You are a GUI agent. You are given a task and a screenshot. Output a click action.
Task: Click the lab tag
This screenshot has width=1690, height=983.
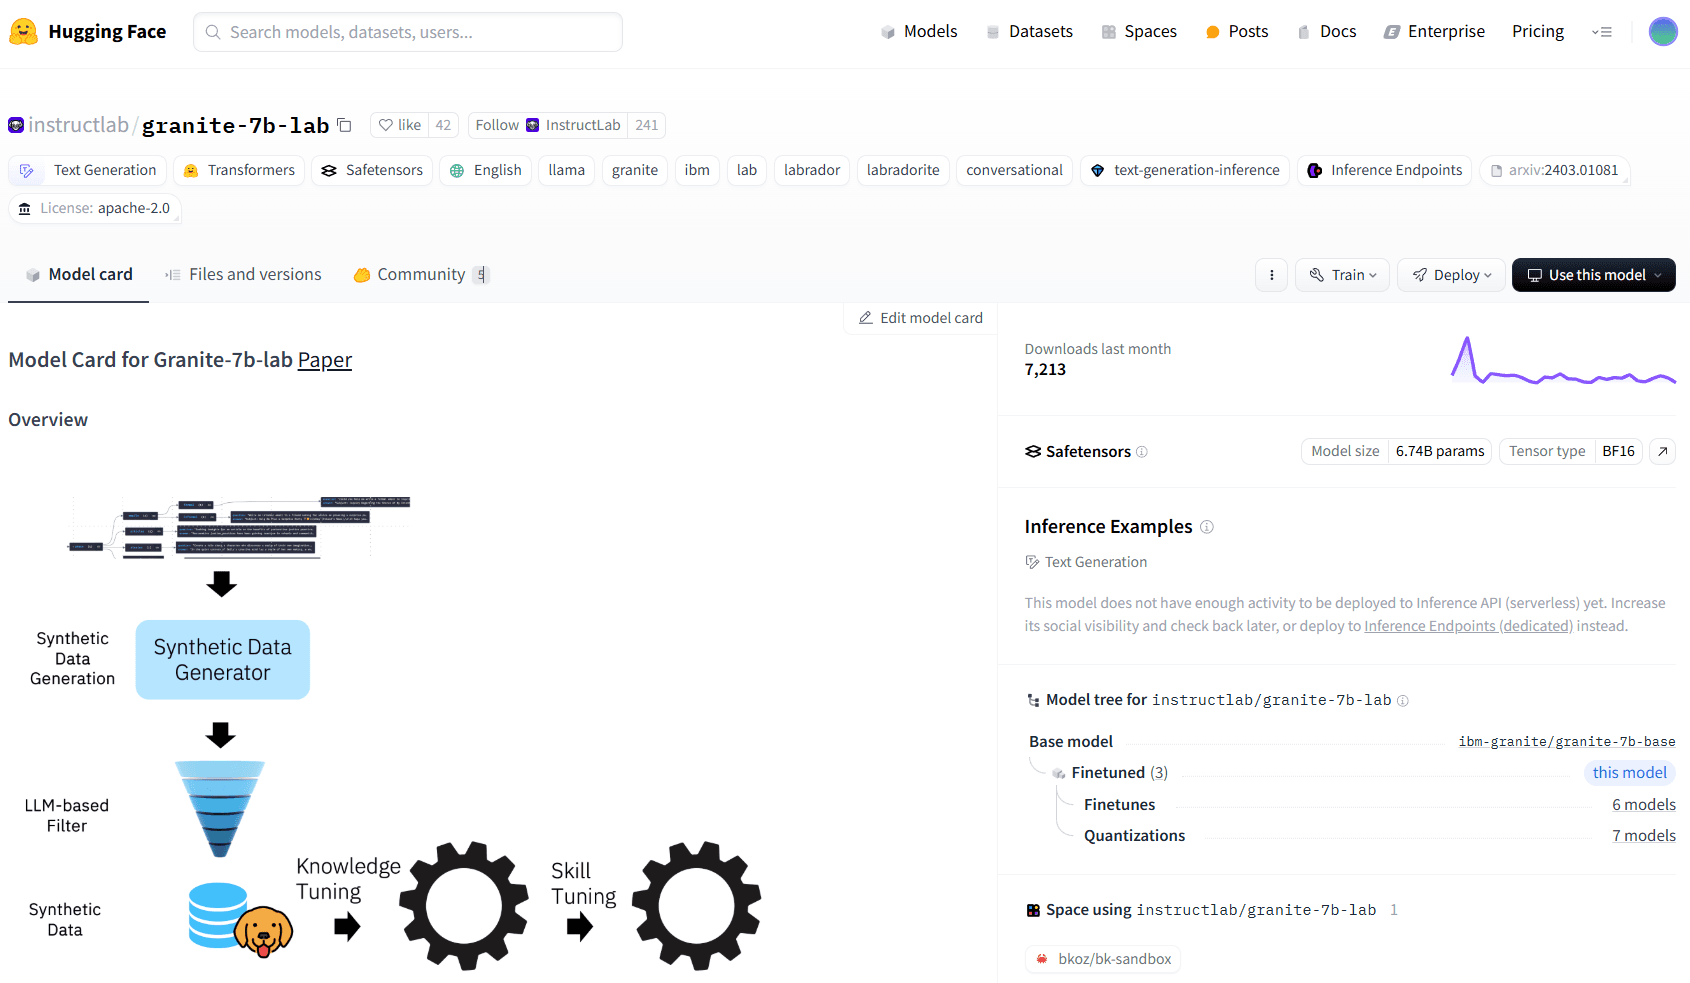click(747, 170)
